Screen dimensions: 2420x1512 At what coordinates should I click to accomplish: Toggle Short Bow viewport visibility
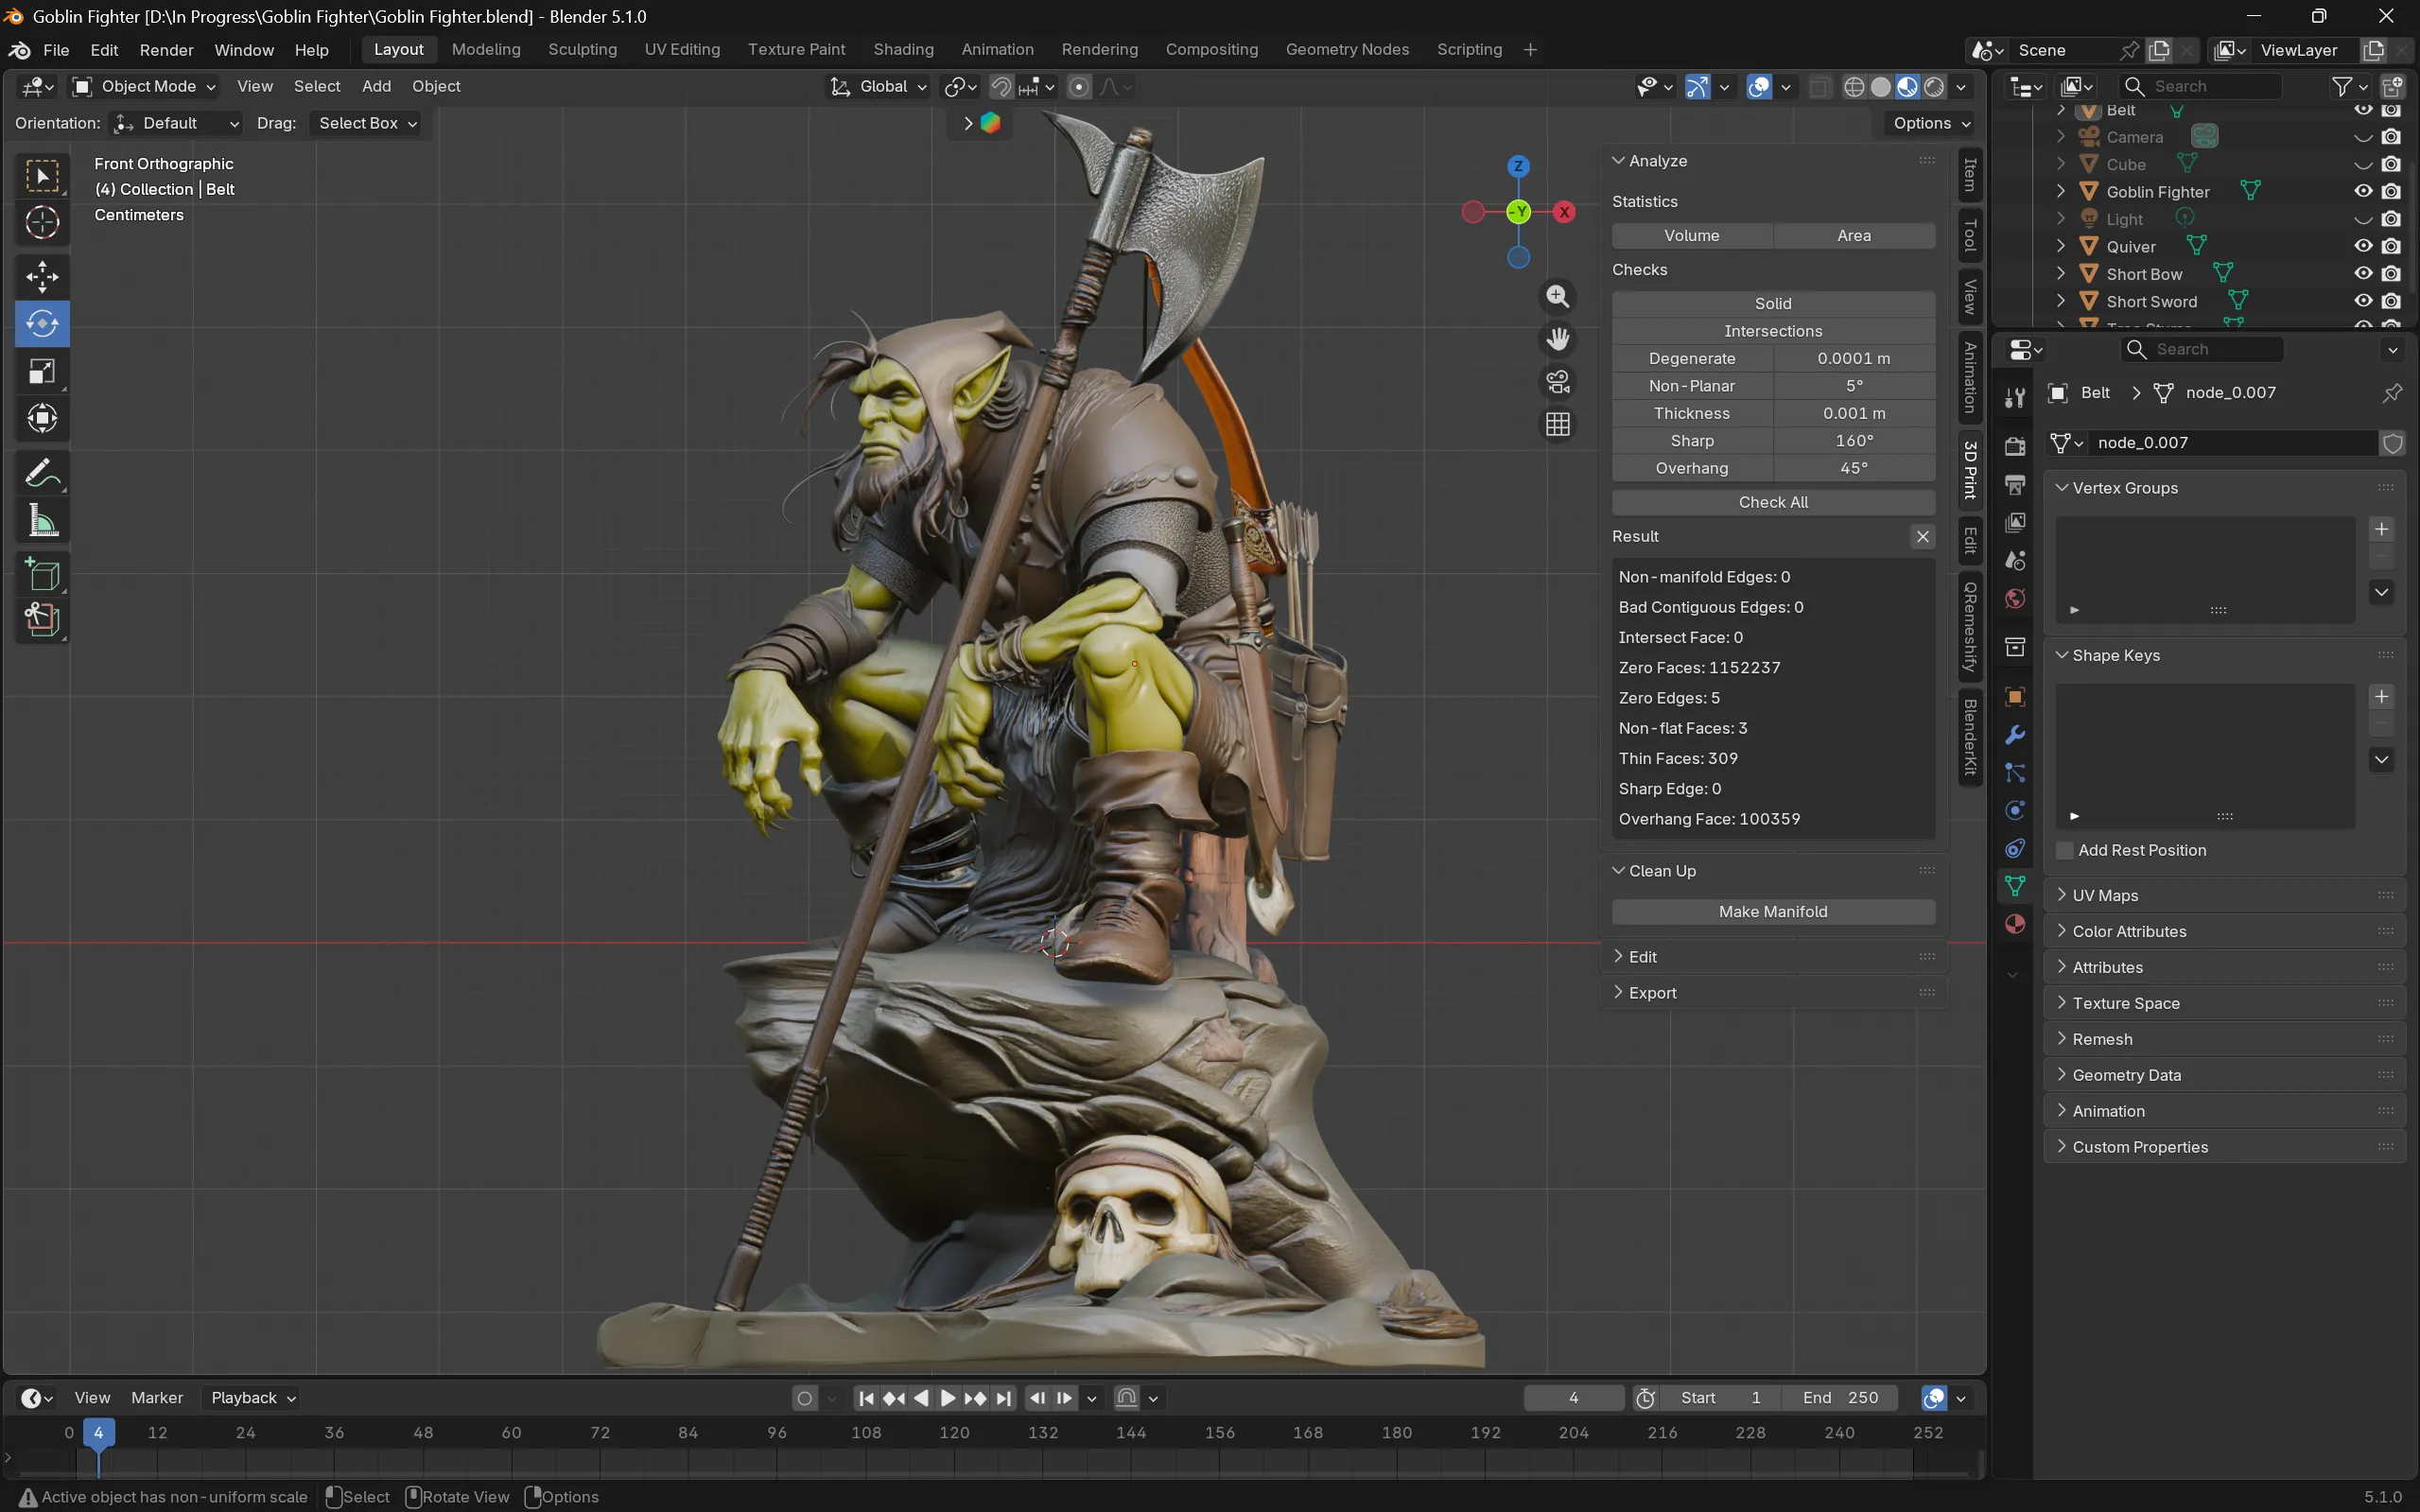click(2363, 273)
